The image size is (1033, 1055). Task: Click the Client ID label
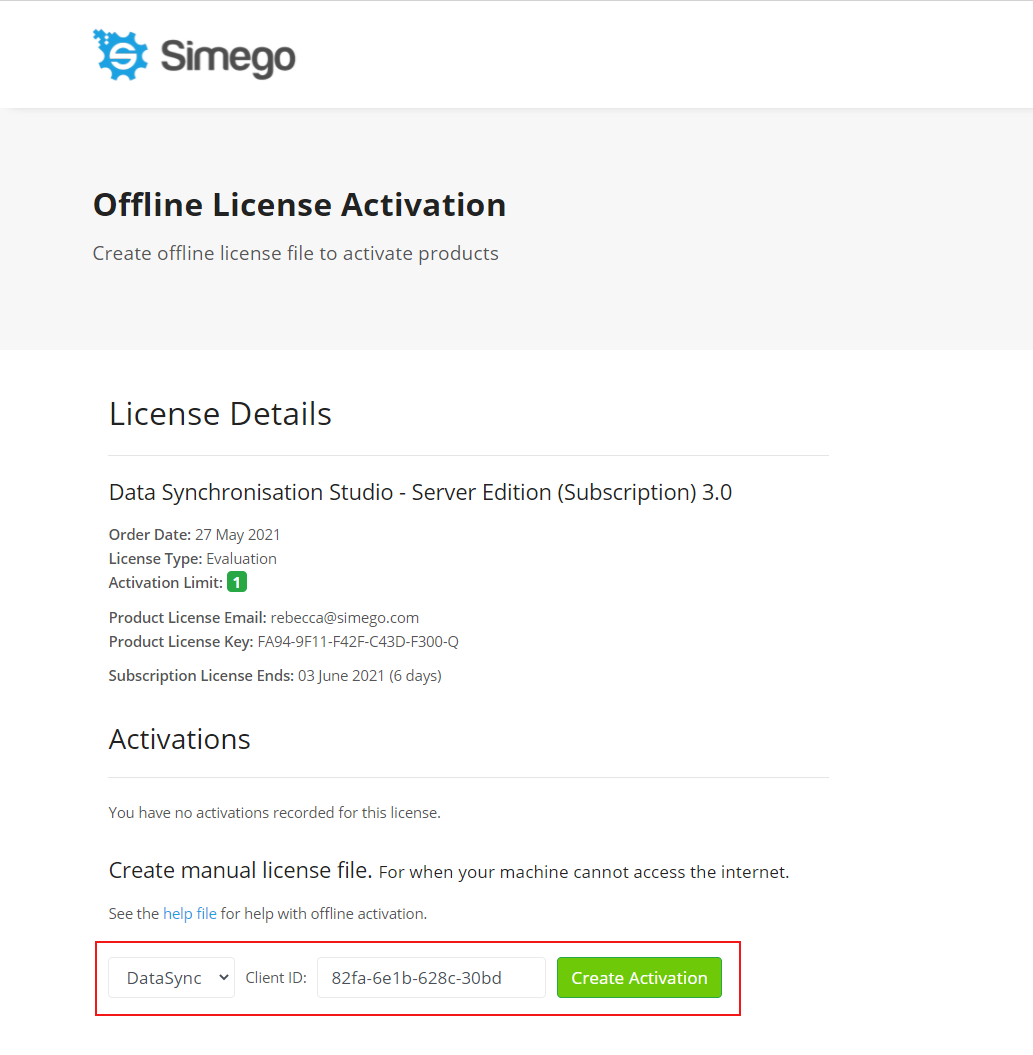click(276, 978)
